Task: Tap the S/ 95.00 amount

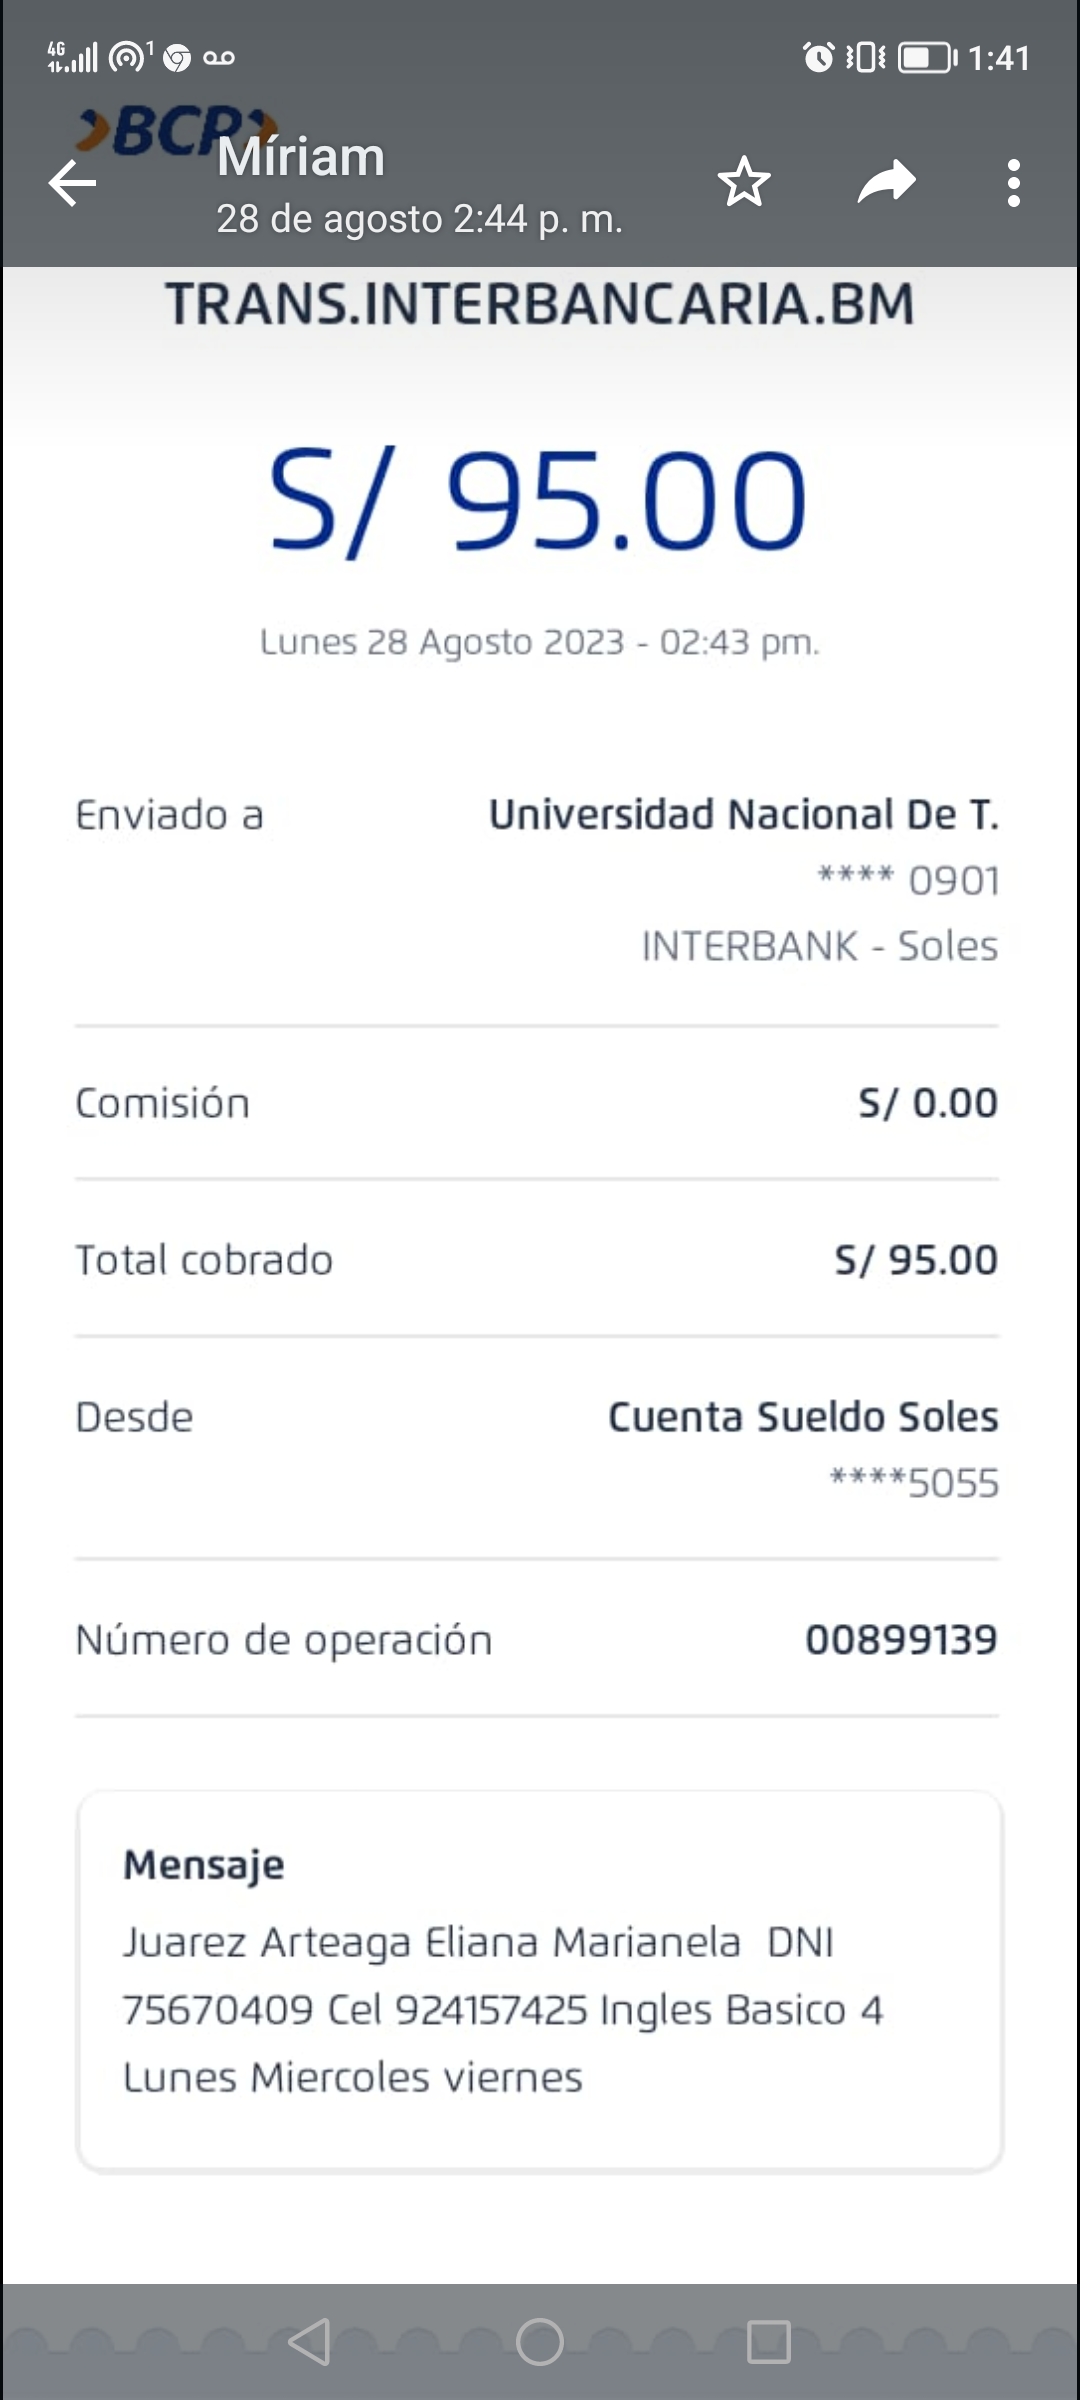Action: point(538,501)
